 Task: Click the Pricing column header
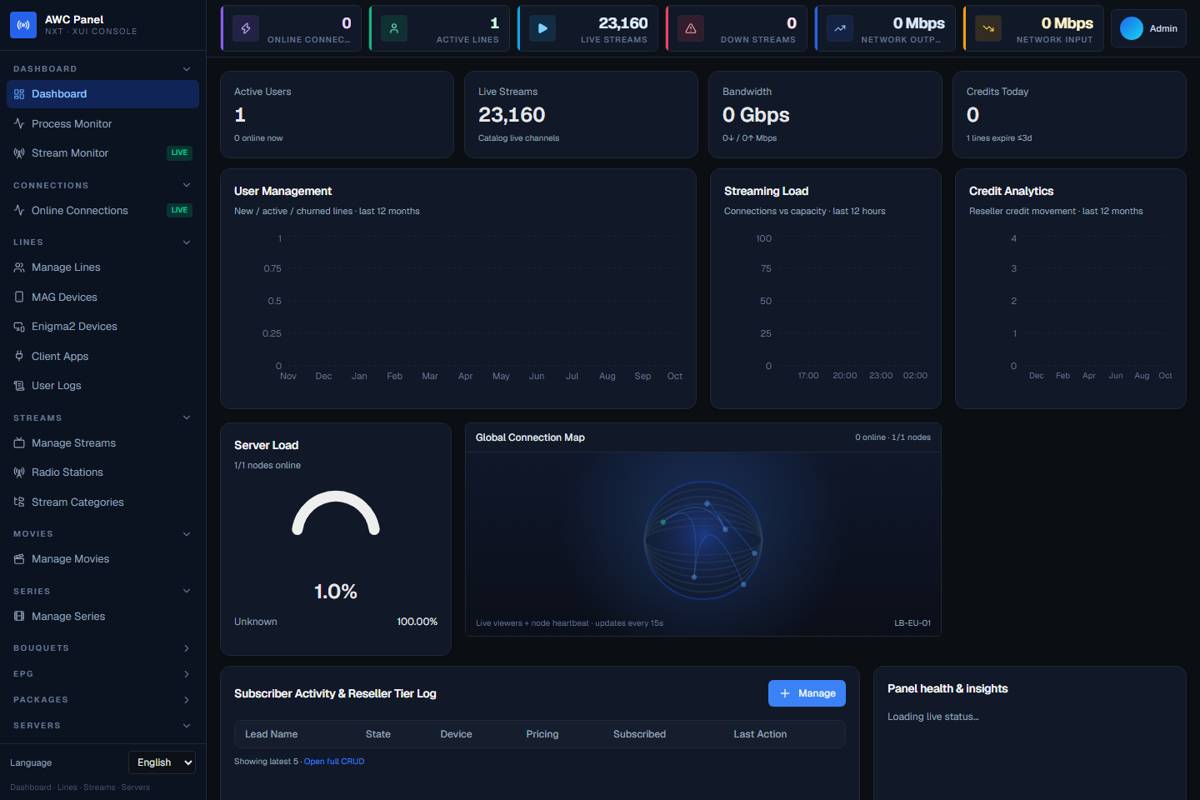pos(542,734)
